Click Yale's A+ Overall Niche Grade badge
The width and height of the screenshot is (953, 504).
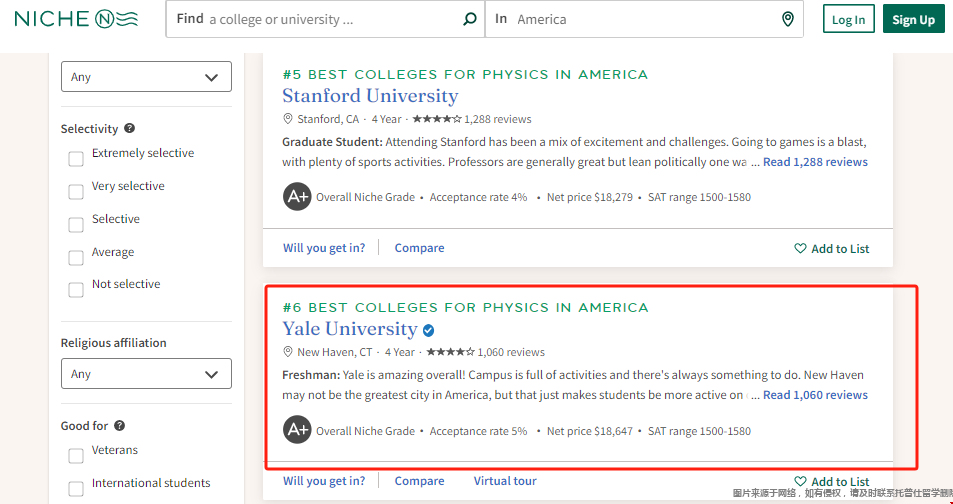coord(297,430)
